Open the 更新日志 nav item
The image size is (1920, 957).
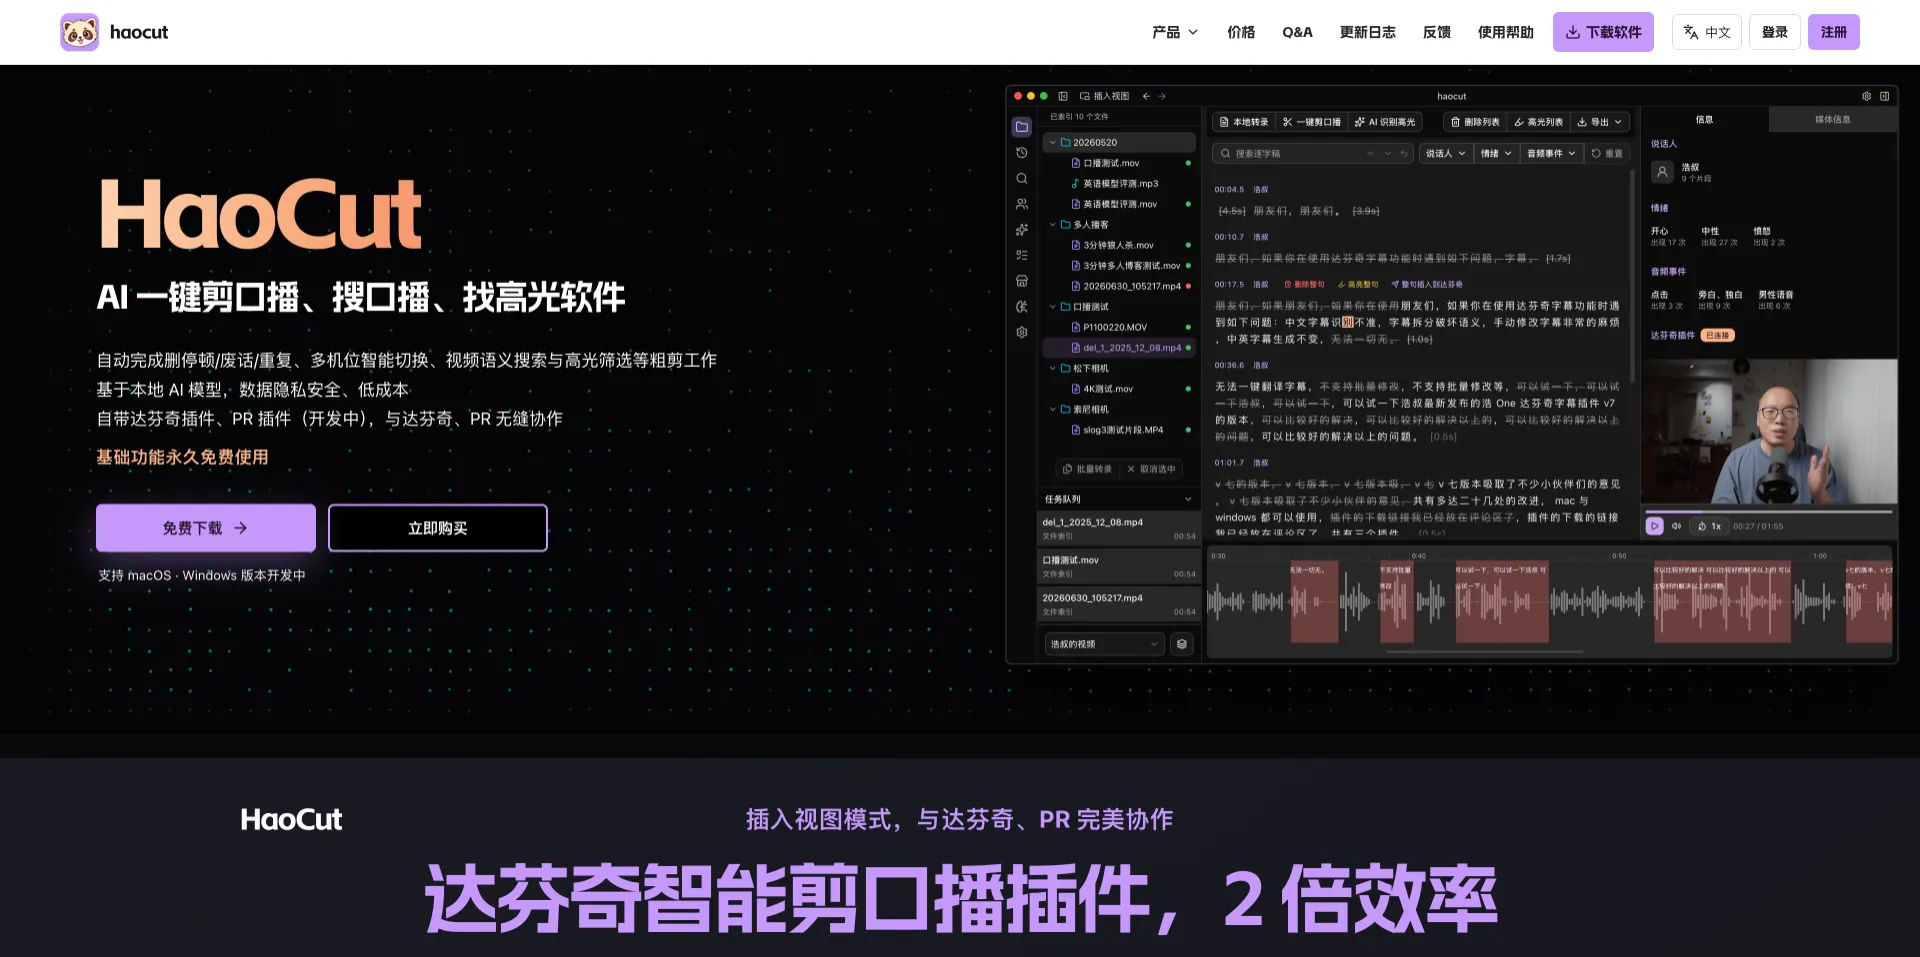(x=1367, y=32)
